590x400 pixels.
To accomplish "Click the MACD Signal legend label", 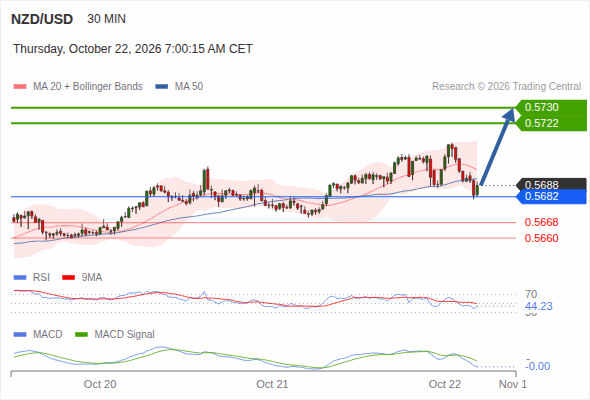I will [x=125, y=335].
